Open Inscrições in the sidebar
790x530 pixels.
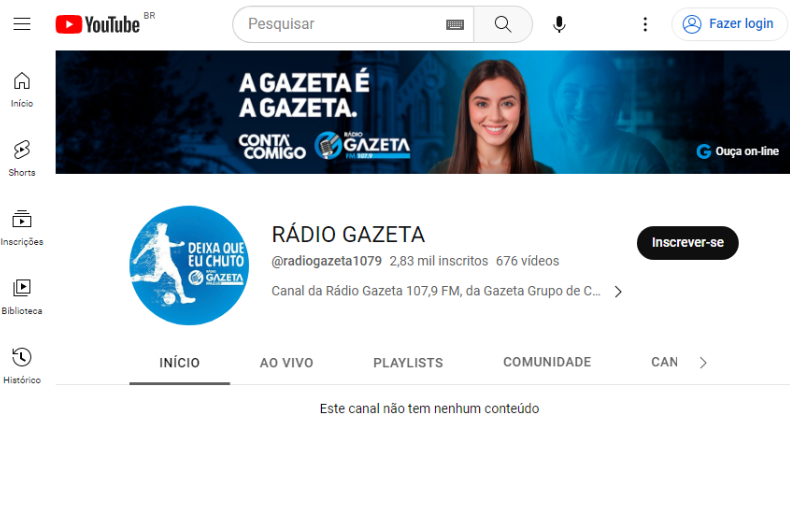point(22,227)
